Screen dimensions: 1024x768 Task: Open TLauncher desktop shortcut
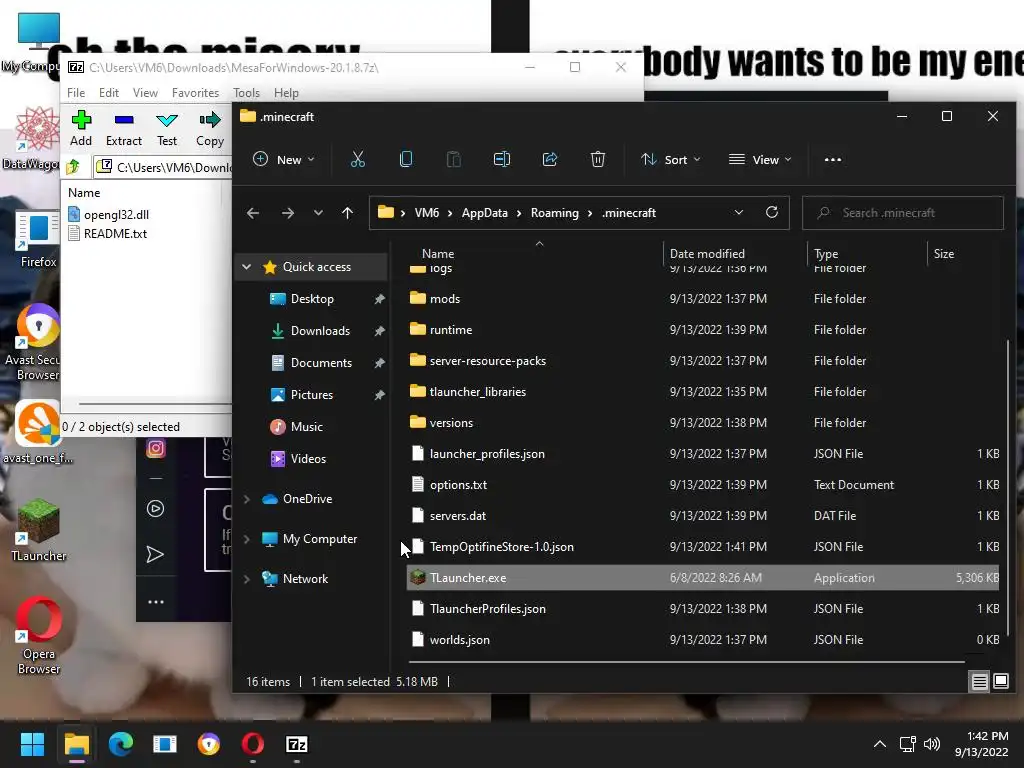(x=39, y=529)
